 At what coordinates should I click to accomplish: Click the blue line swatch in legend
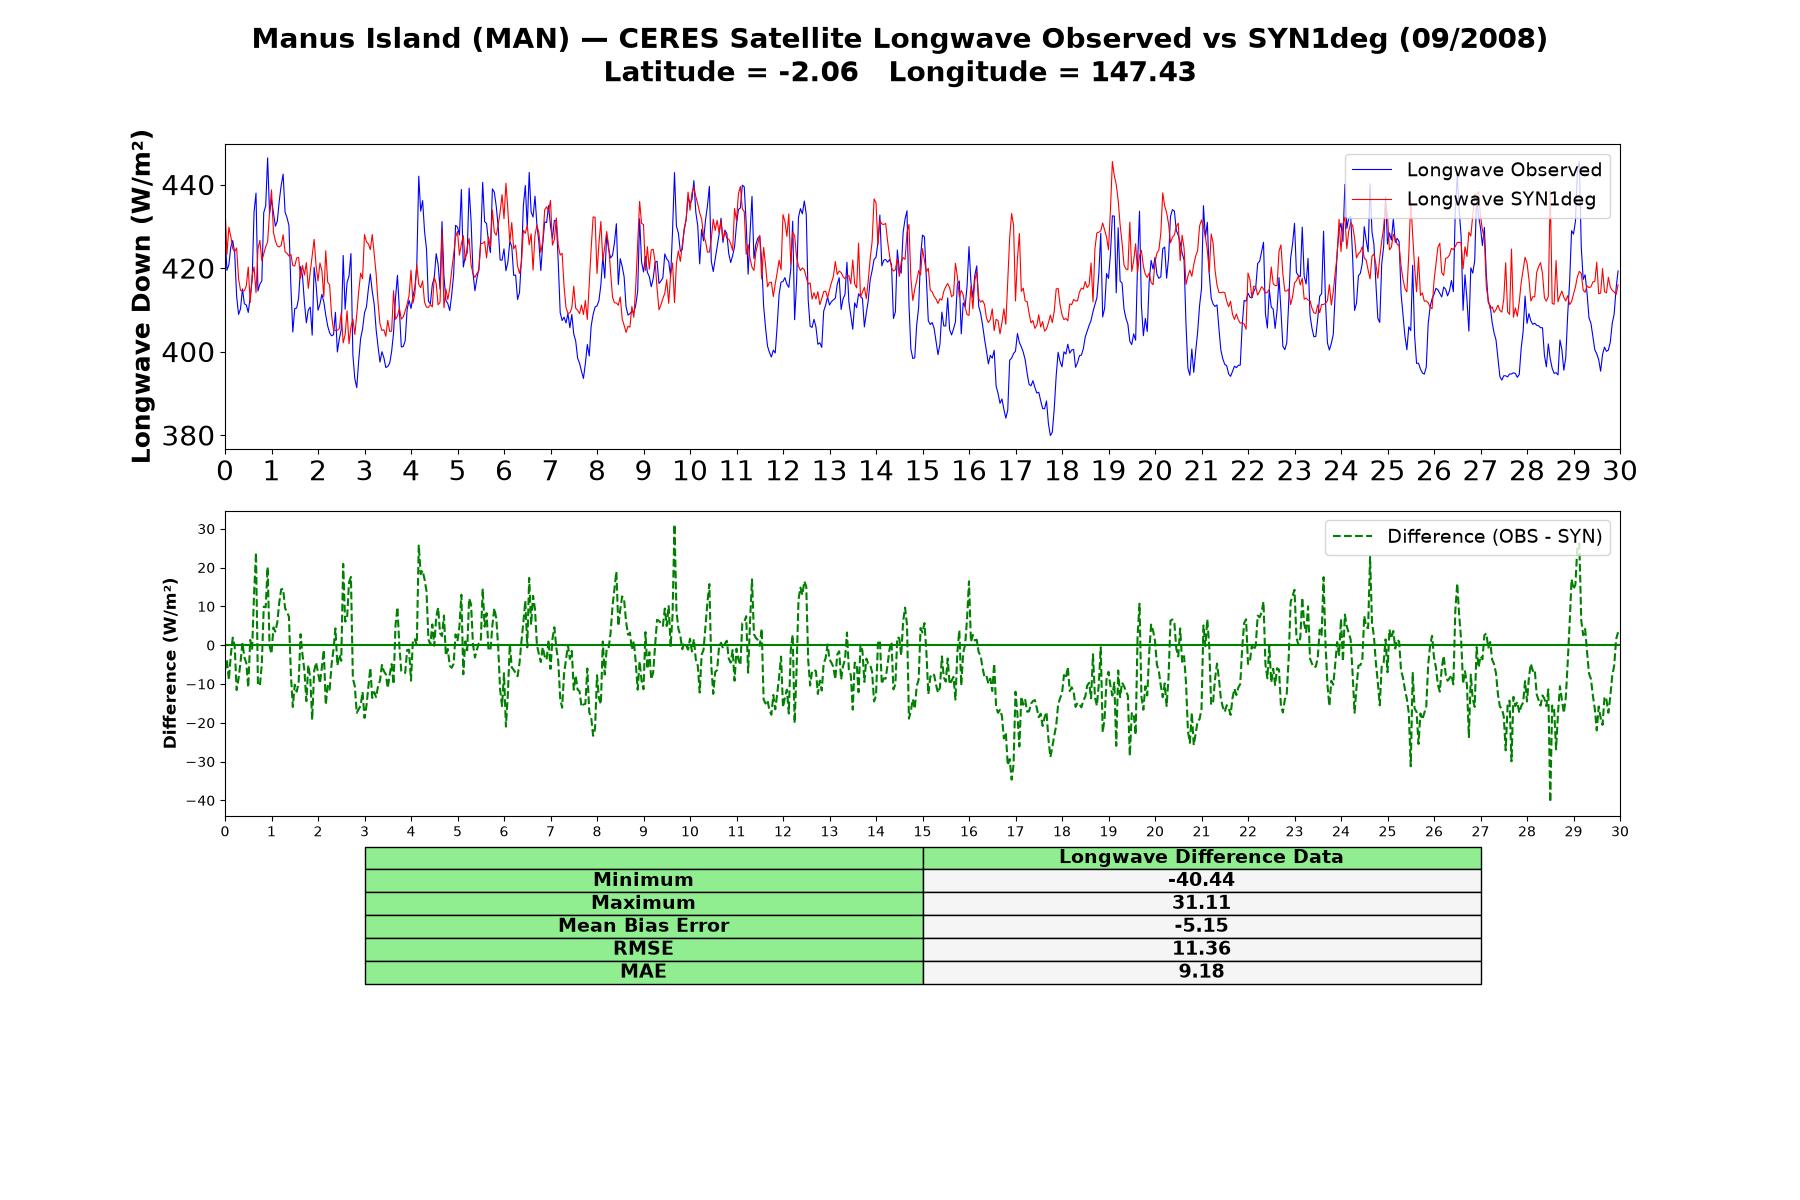[1371, 170]
